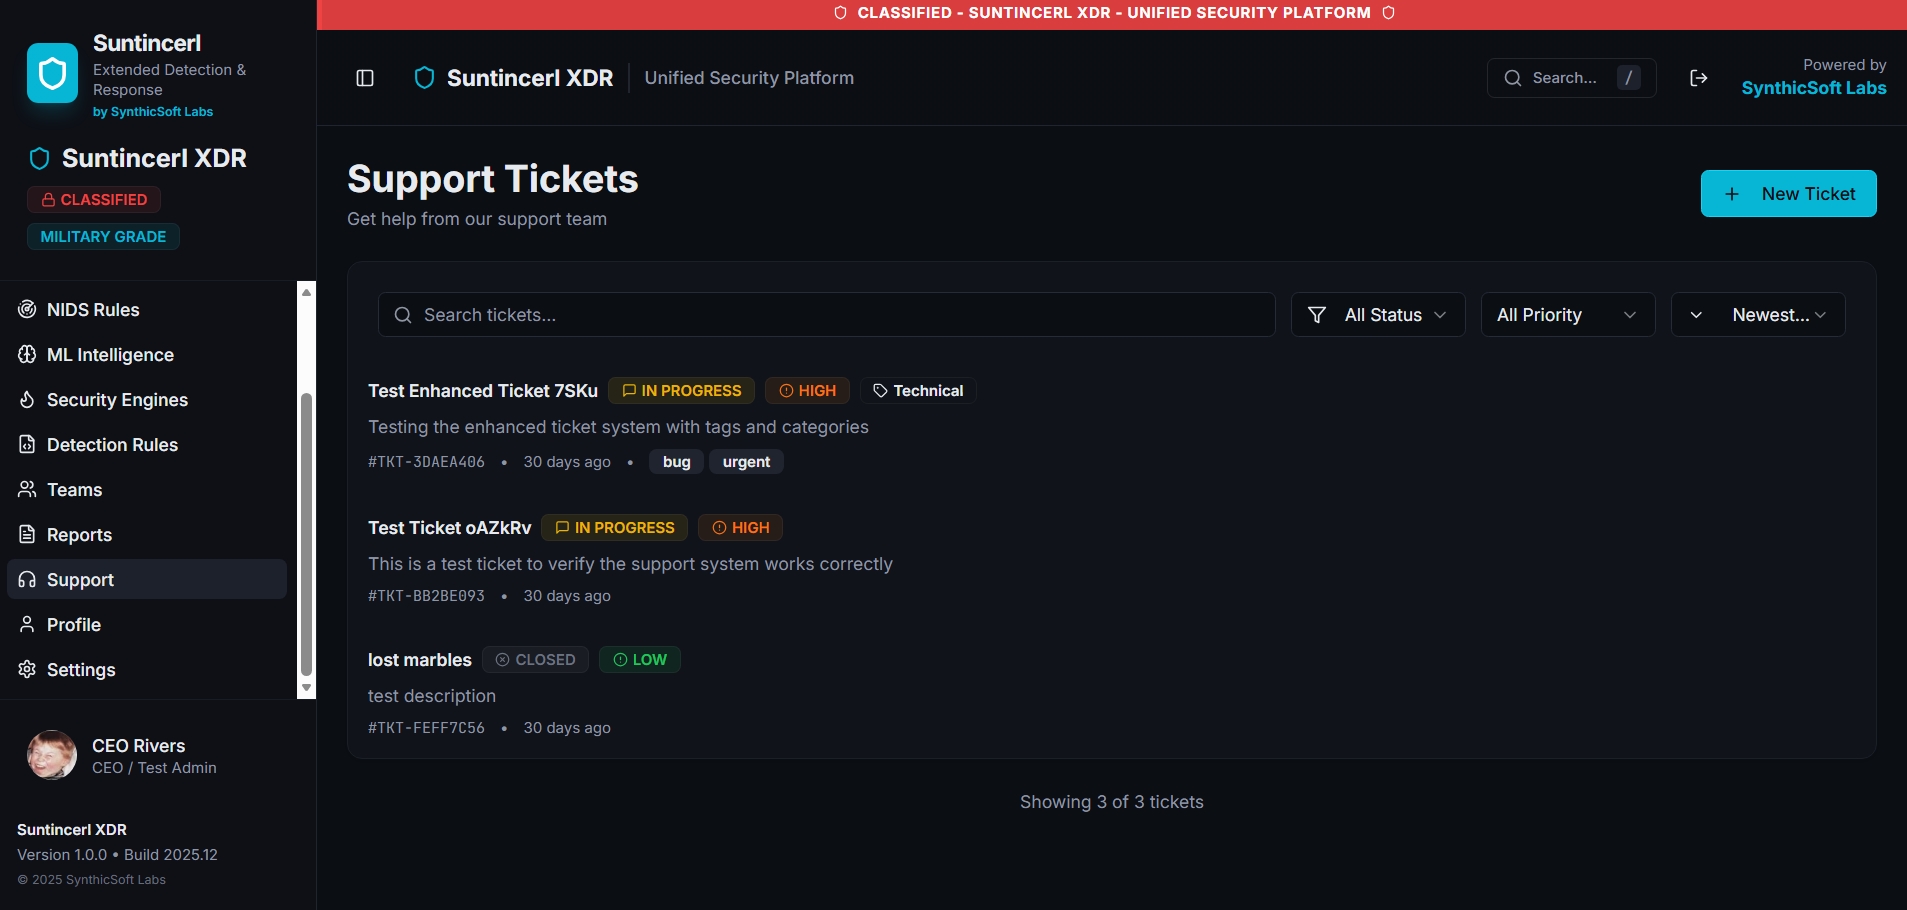The width and height of the screenshot is (1907, 910).
Task: Open the Profile page
Action: pos(74,625)
